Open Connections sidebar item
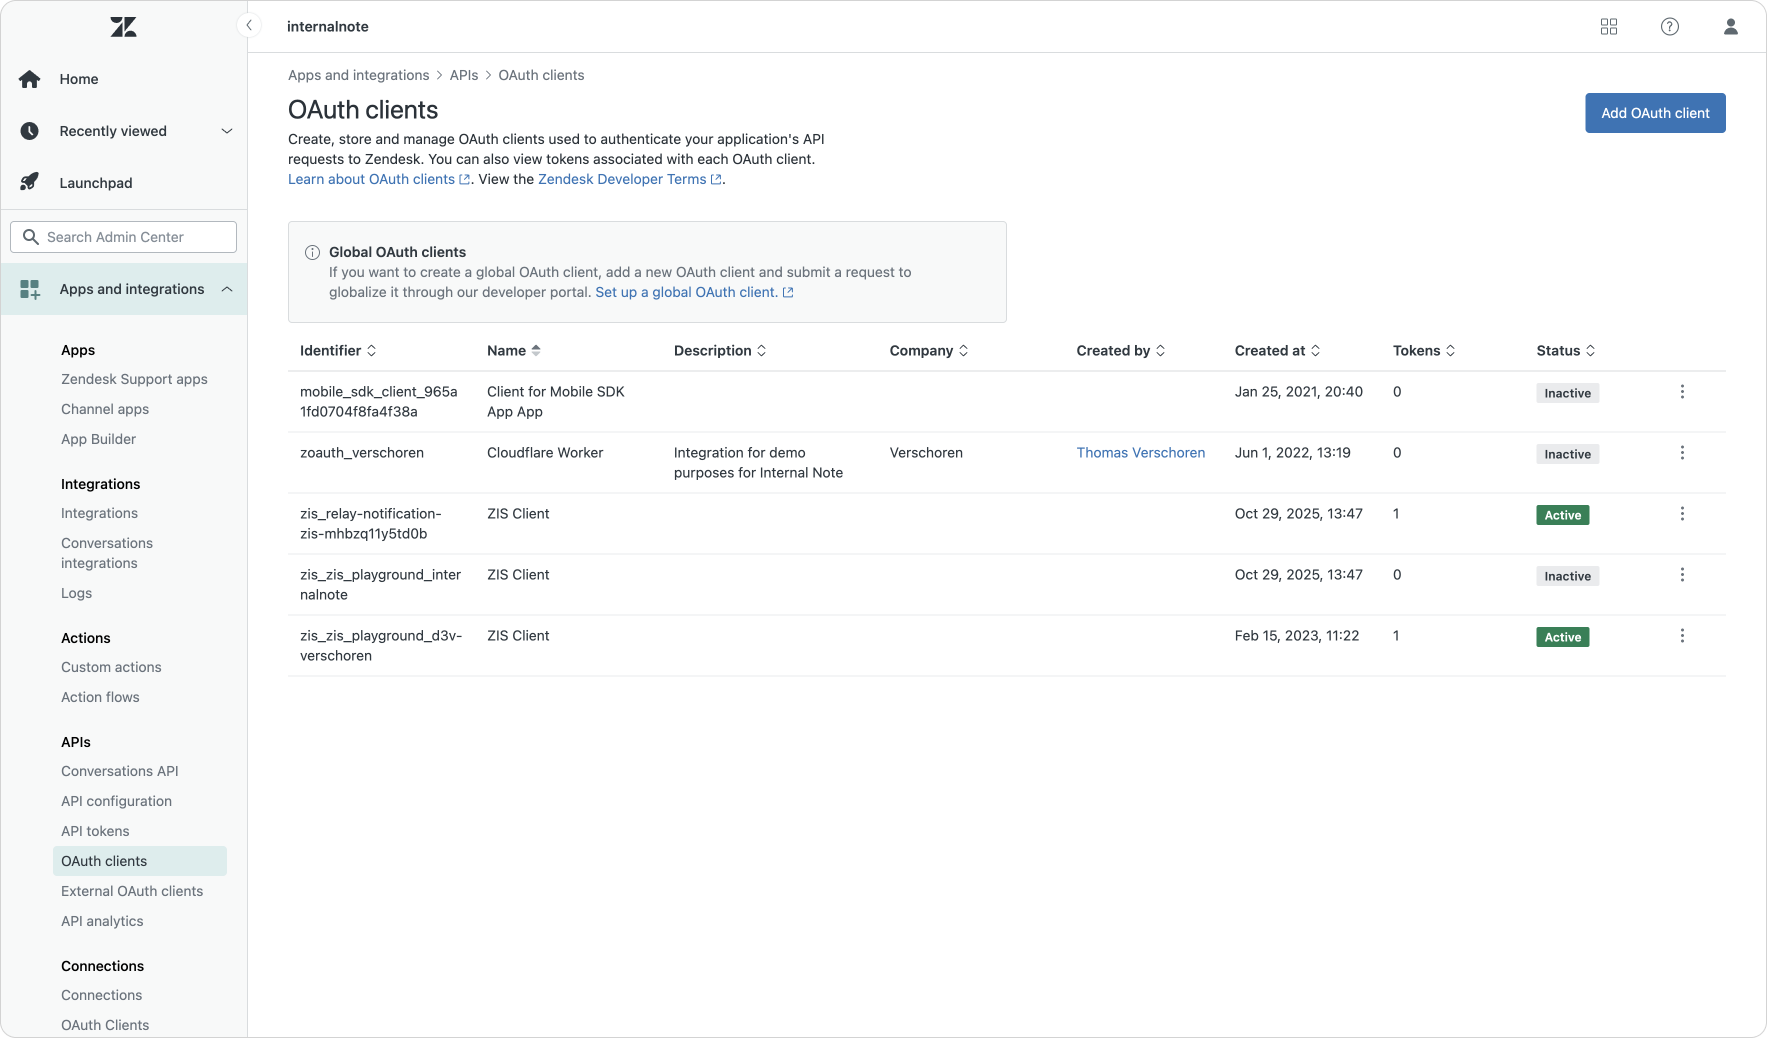 point(101,995)
